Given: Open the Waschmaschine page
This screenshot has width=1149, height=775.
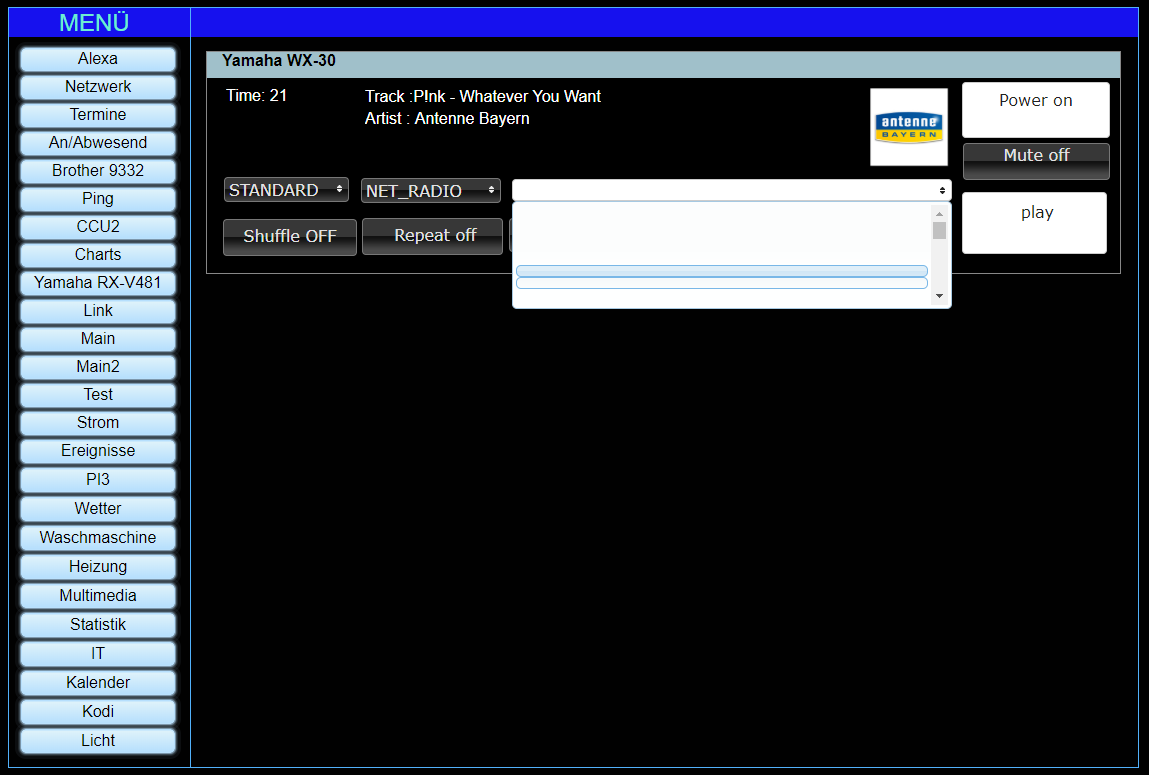Looking at the screenshot, I should pos(97,538).
